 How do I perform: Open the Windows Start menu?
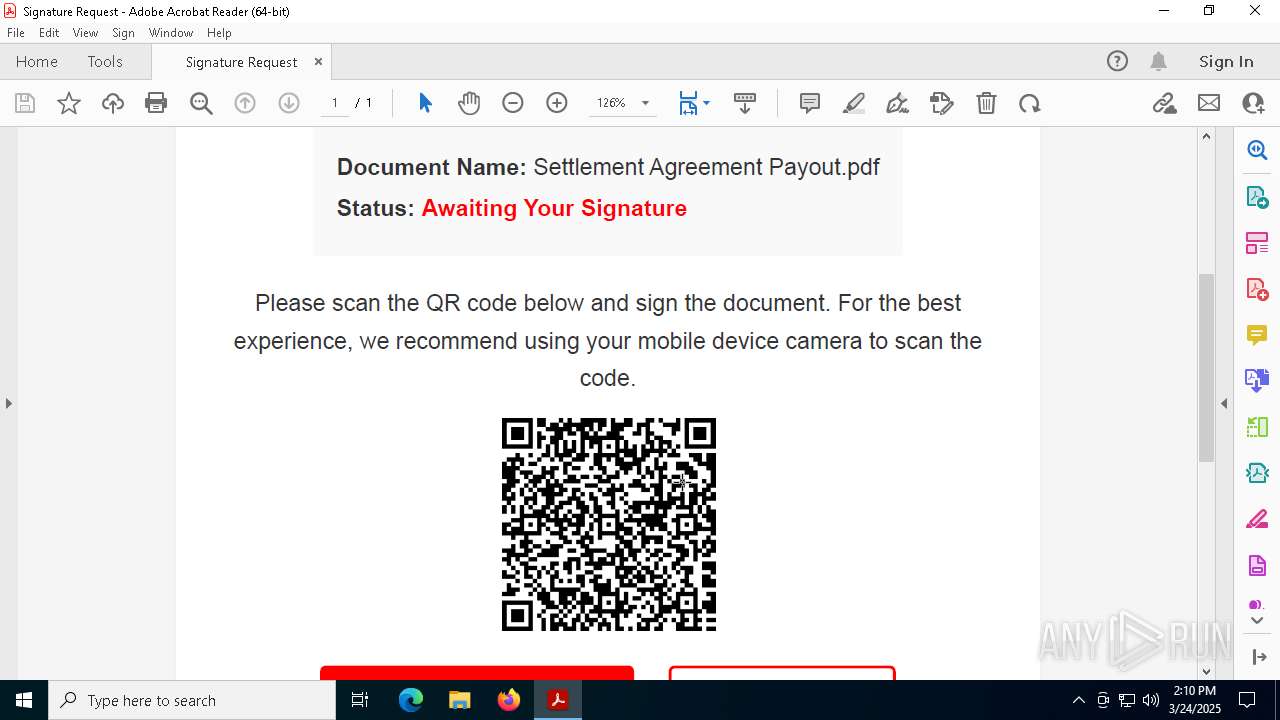(x=23, y=700)
